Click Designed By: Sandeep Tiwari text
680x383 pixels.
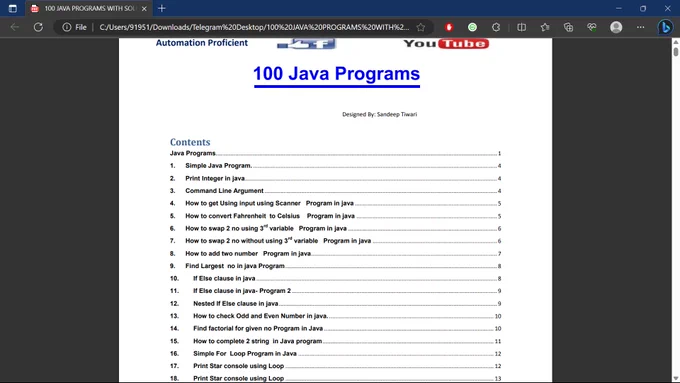(379, 114)
